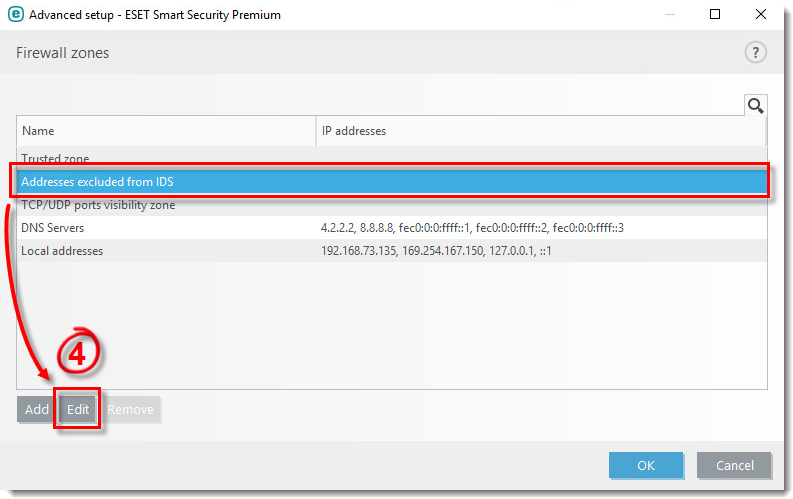Select TCP/UDP ports visibility zone row
This screenshot has width=793, height=499.
pyautogui.click(x=98, y=205)
